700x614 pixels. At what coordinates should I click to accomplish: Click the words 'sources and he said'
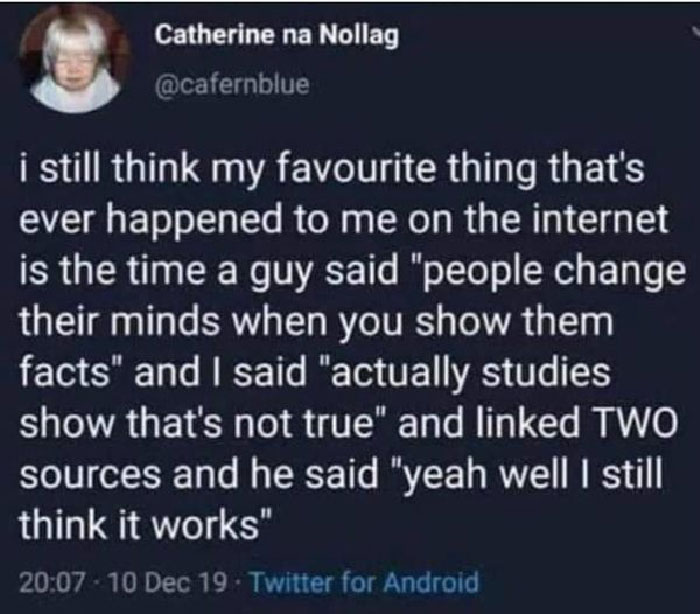(x=198, y=474)
